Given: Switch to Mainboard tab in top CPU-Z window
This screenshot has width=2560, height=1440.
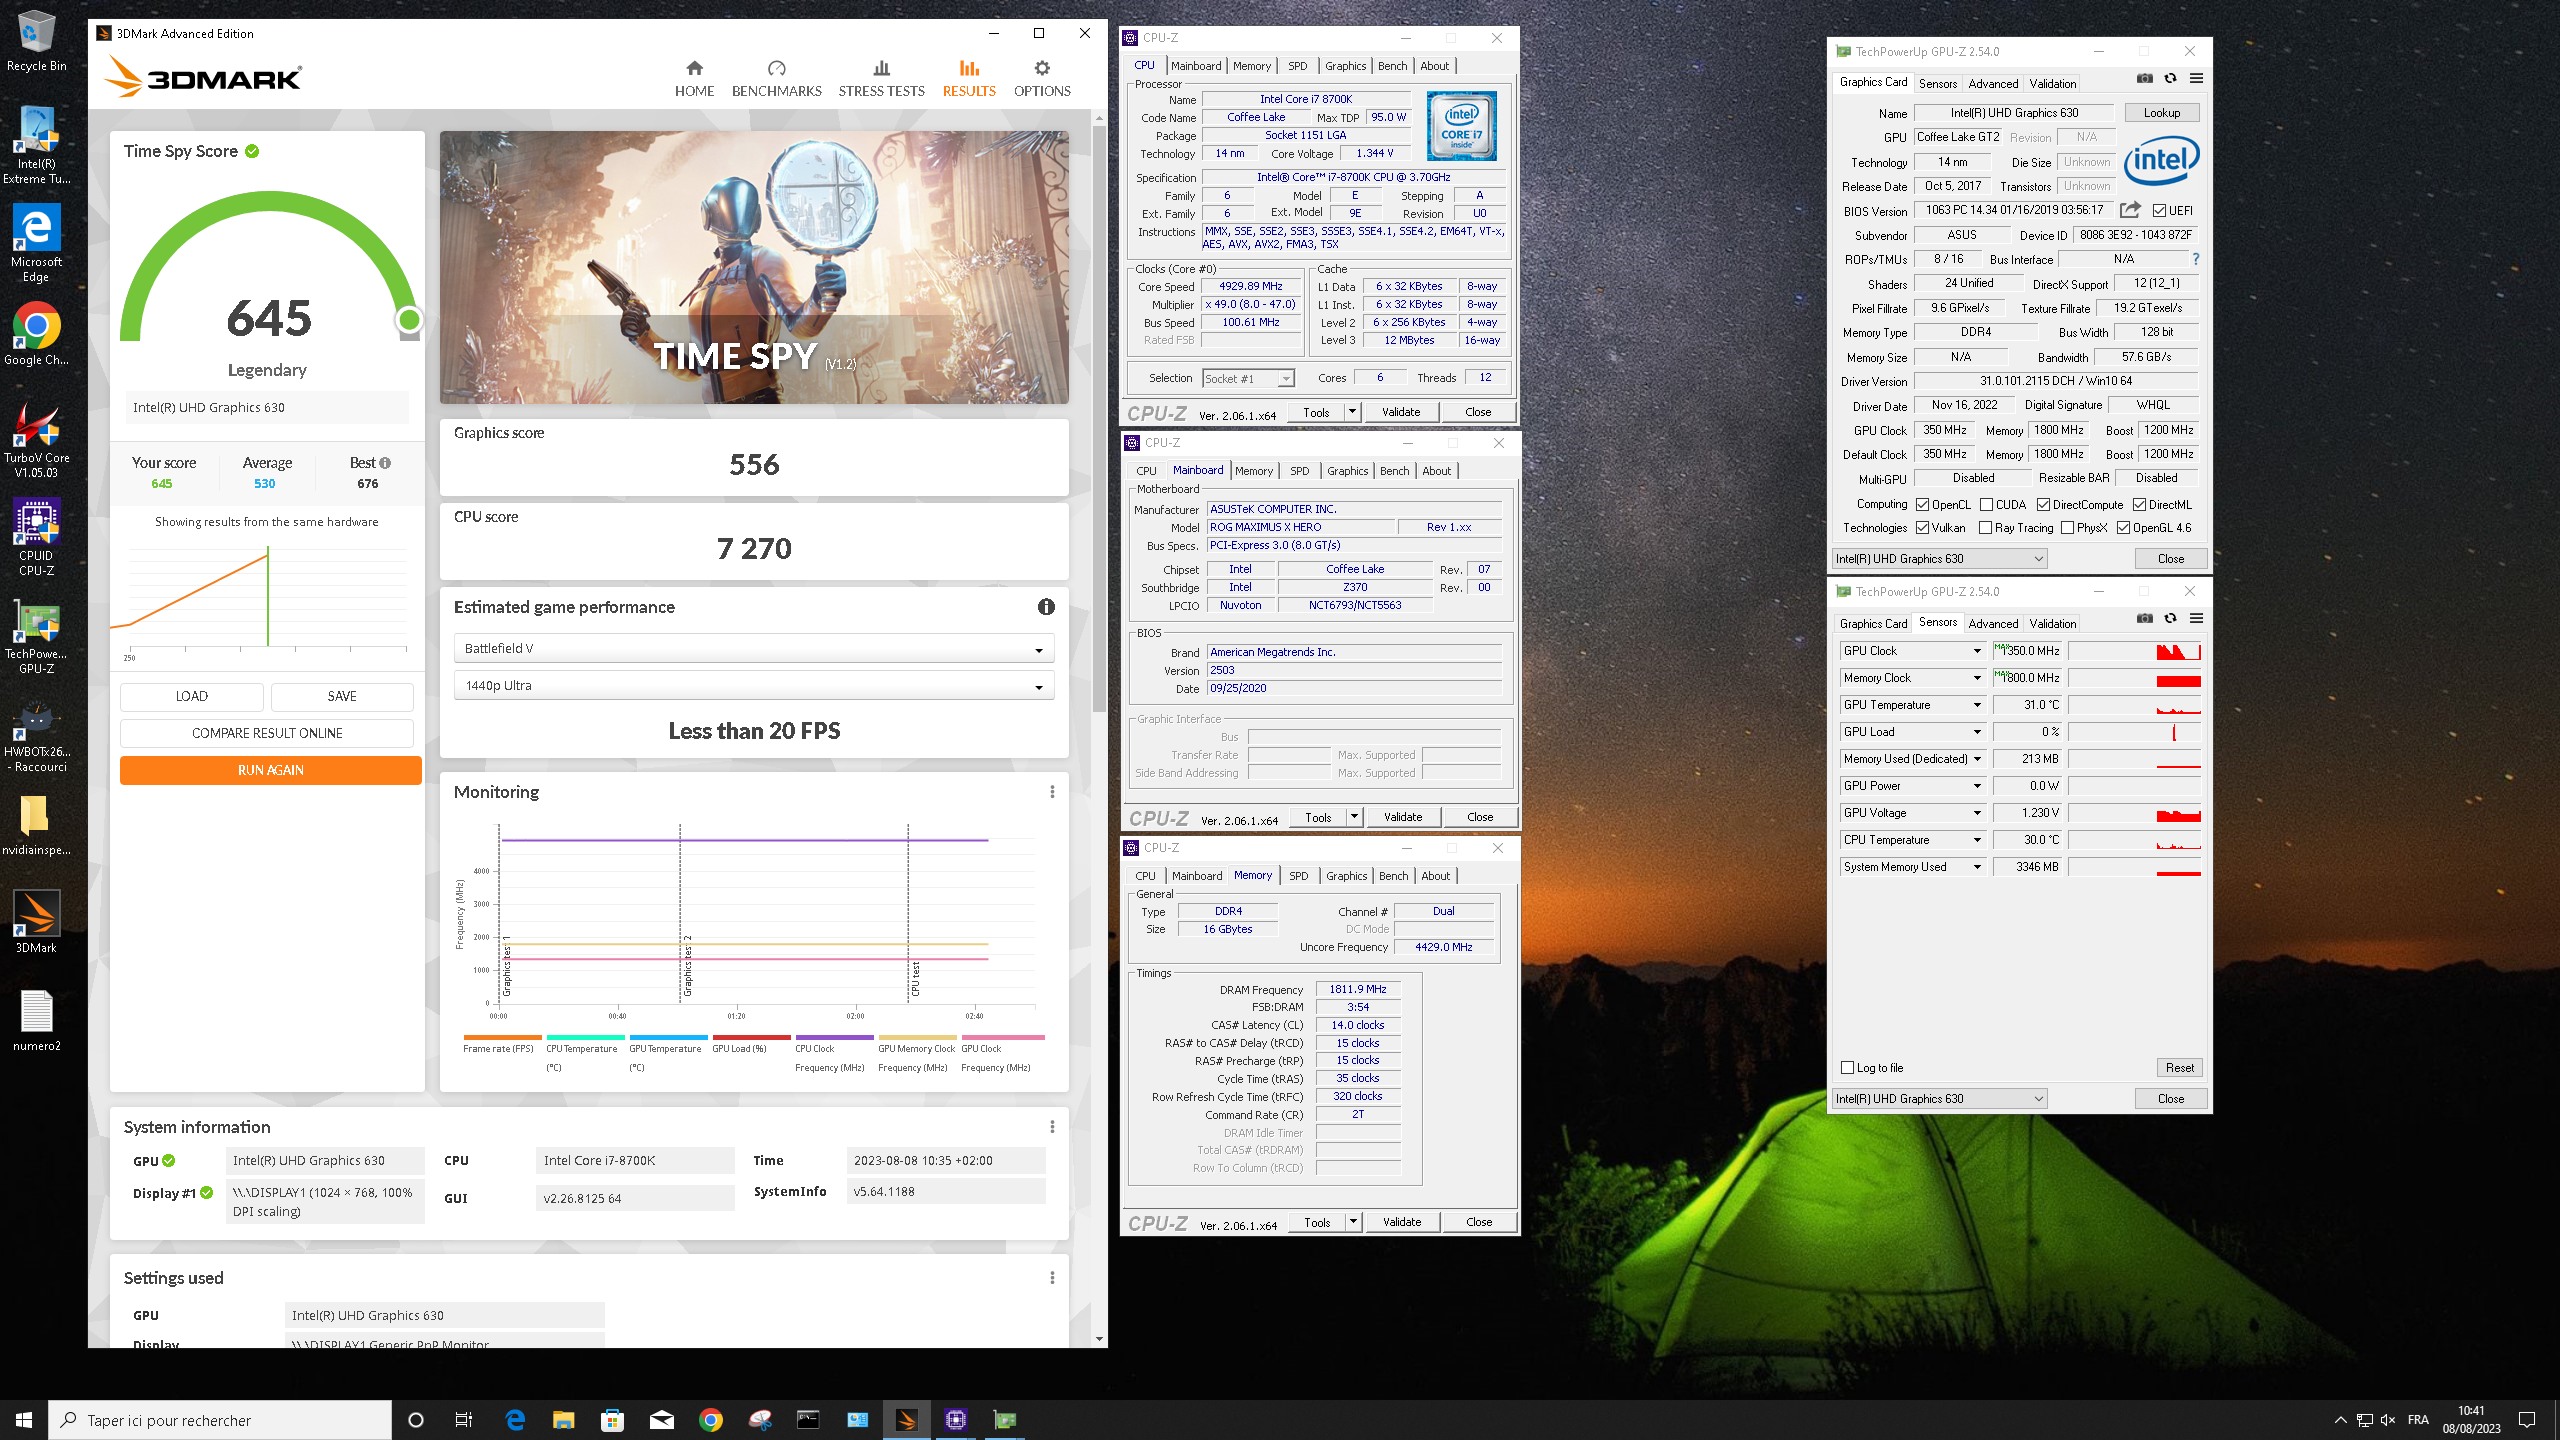Looking at the screenshot, I should click(x=1196, y=66).
